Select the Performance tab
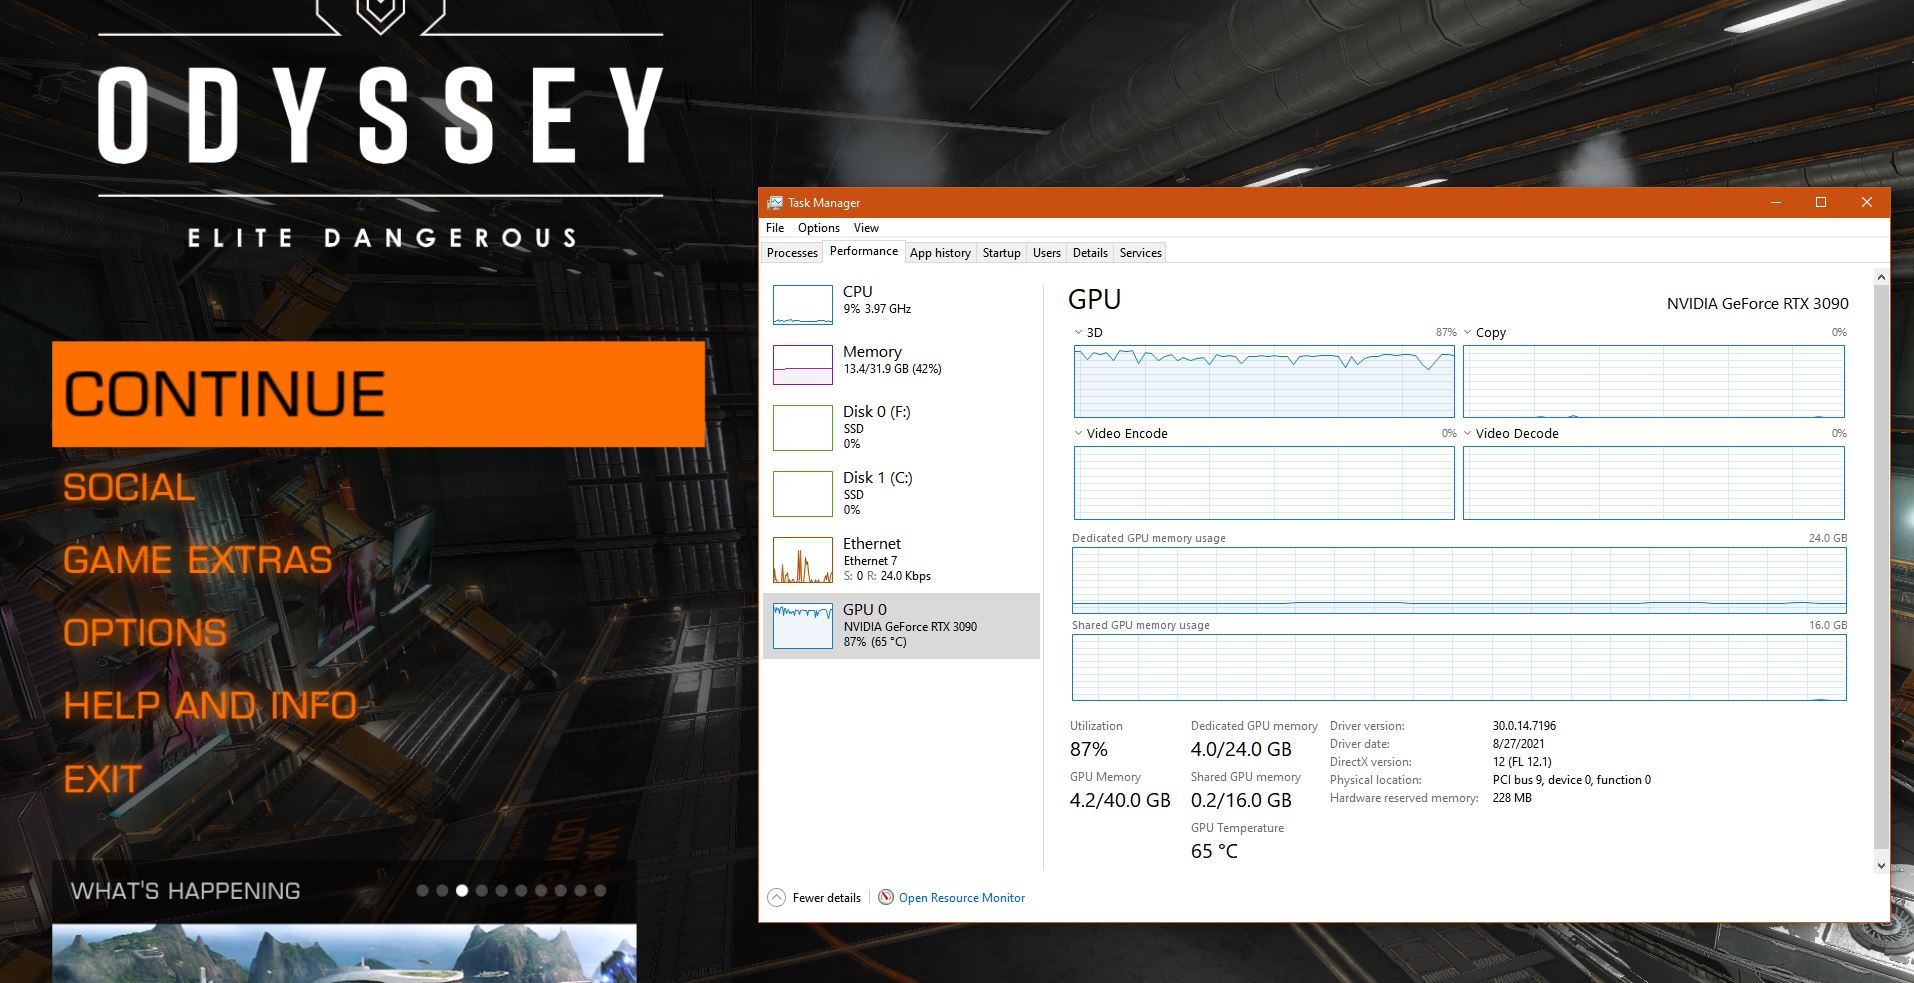 (864, 251)
